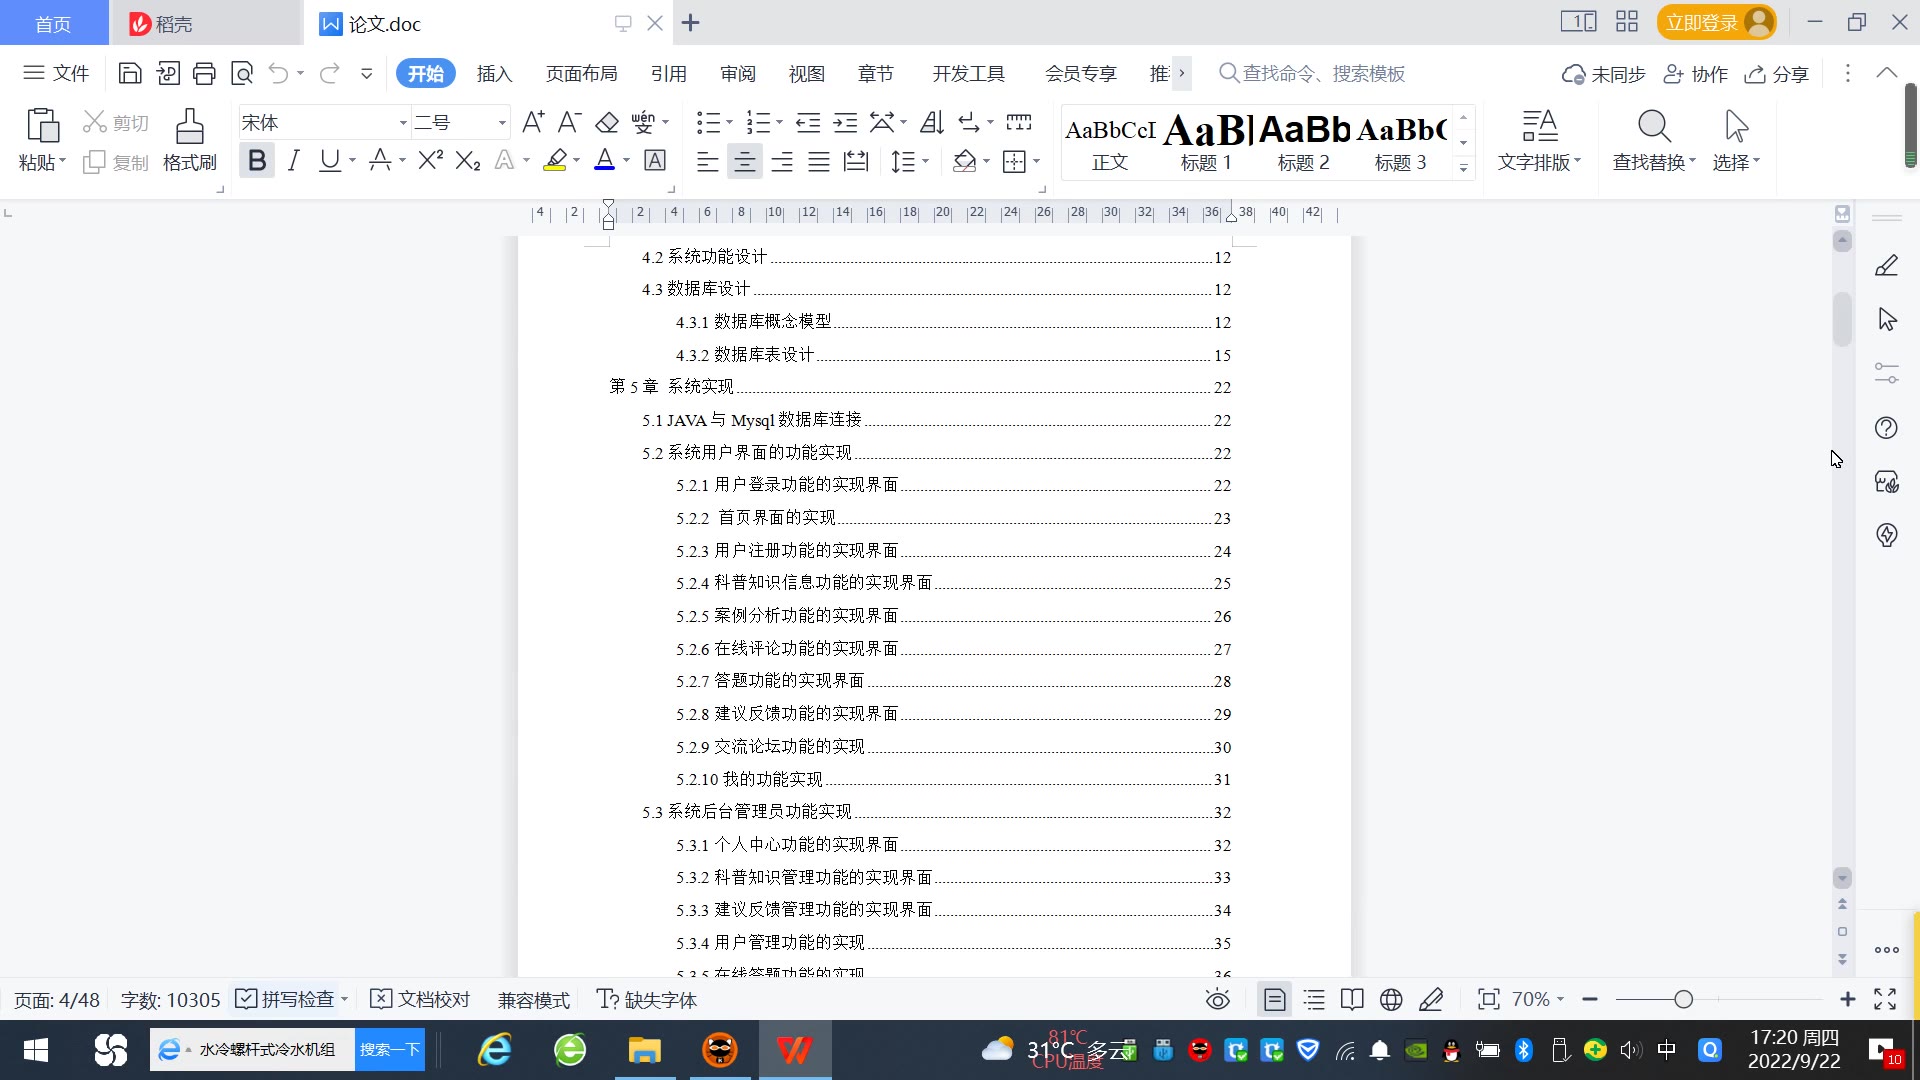Open Find and Replace (查找替换) magnifier
The image size is (1920, 1080).
[x=1653, y=128]
